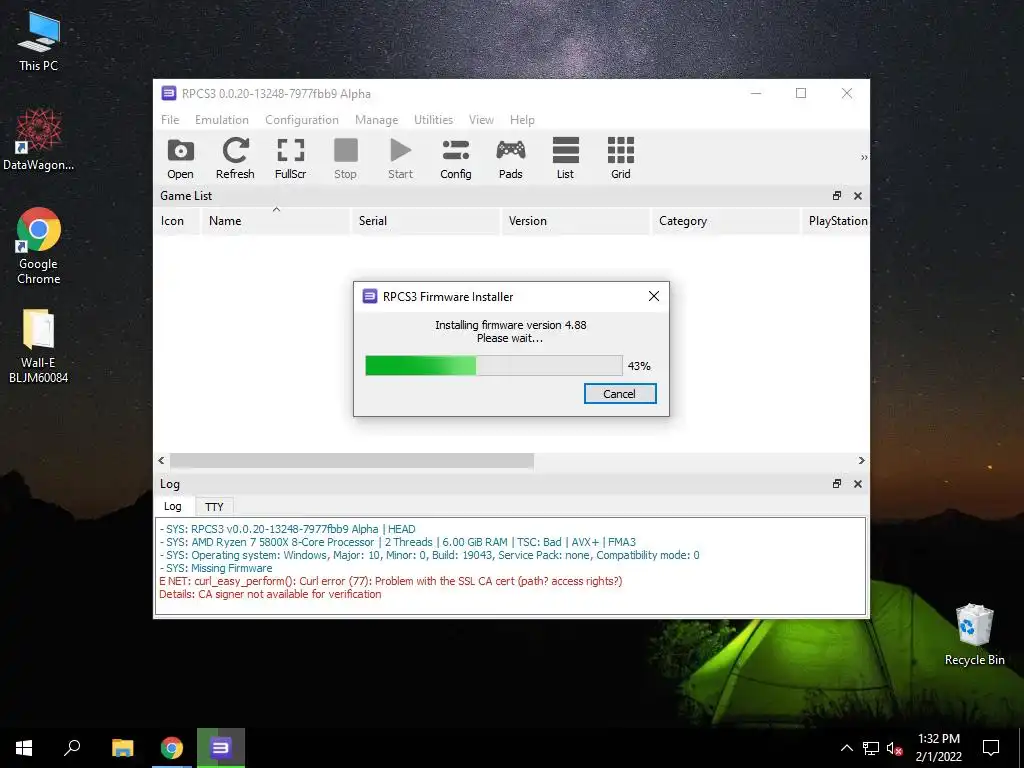Open the Manage menu
Image resolution: width=1024 pixels, height=768 pixels.
coord(376,120)
